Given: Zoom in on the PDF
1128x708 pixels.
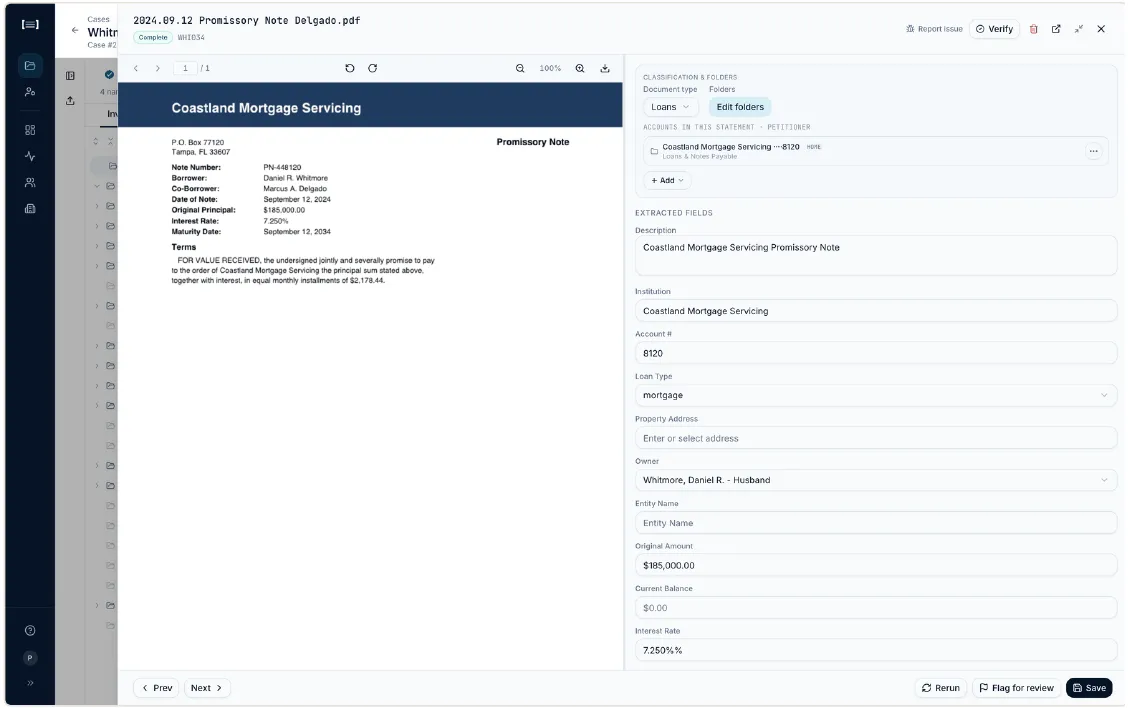Looking at the screenshot, I should point(580,68).
